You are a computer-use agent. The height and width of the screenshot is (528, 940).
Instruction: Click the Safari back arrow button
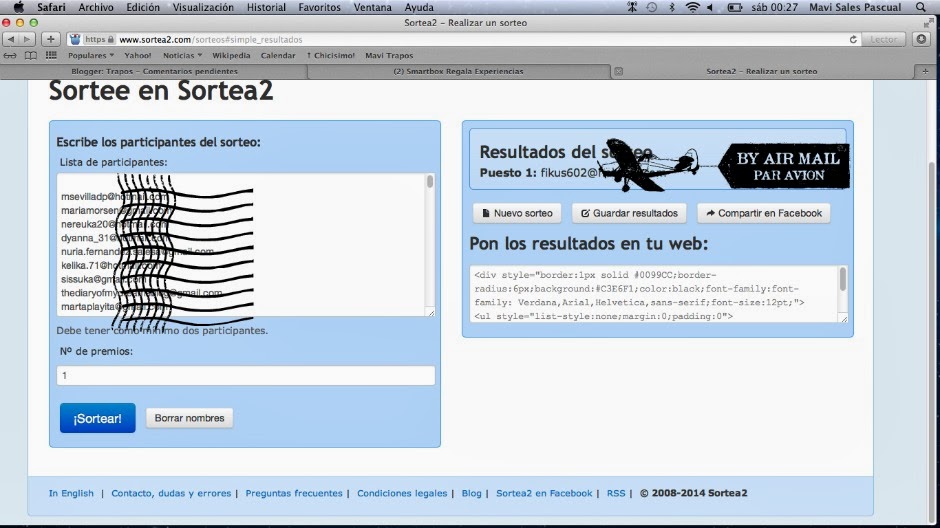pyautogui.click(x=11, y=39)
